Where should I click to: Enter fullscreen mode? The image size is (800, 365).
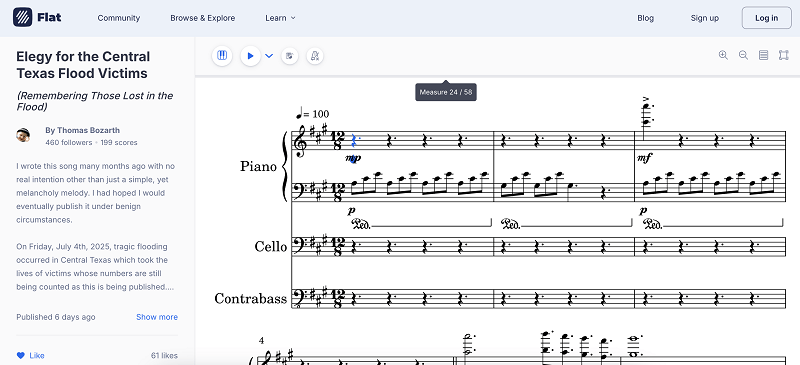click(784, 55)
